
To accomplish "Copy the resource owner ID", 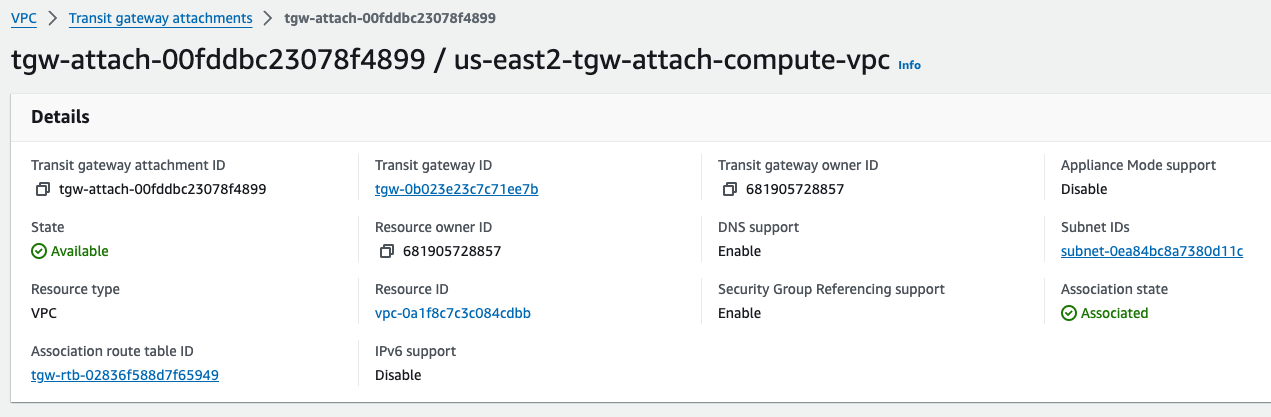I will pyautogui.click(x=386, y=251).
